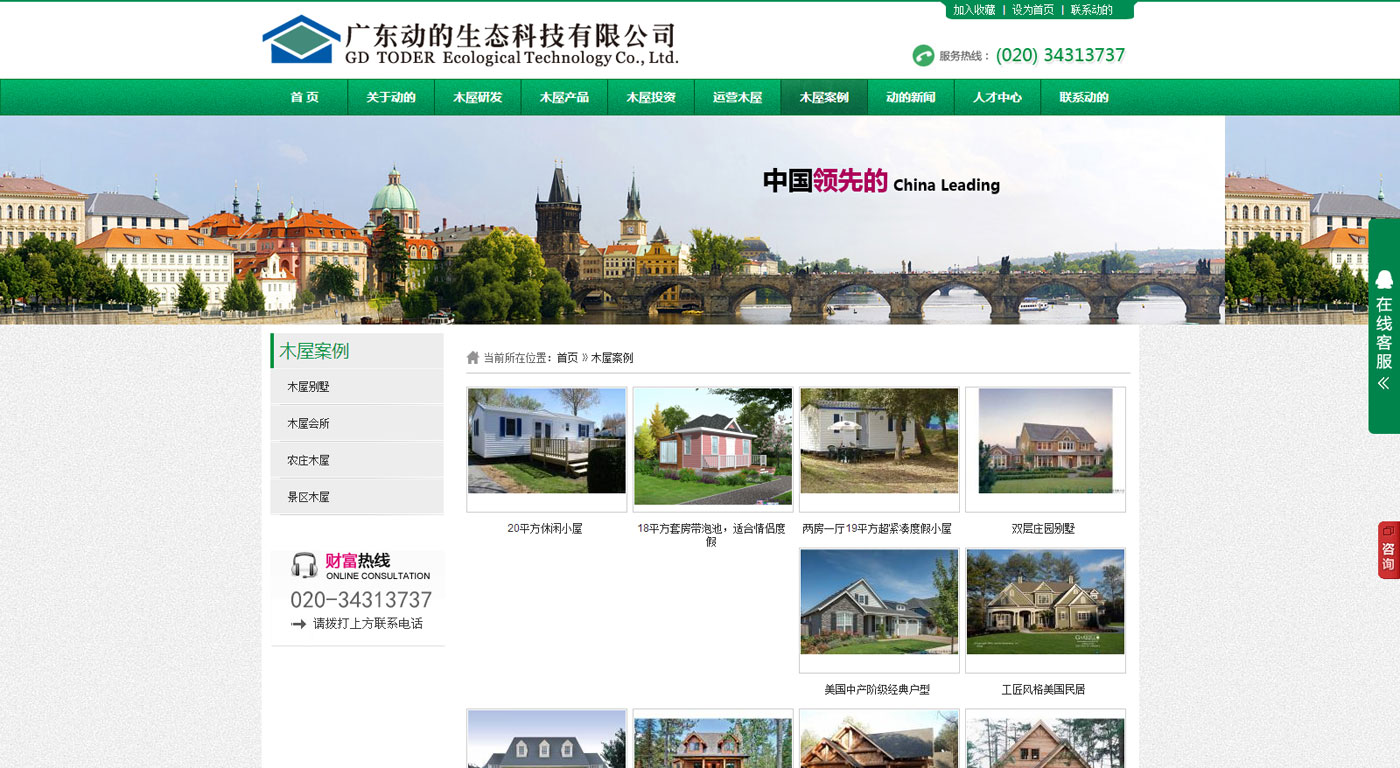The height and width of the screenshot is (768, 1400).
Task: Click the top-right 联系动的 link
Action: [1092, 10]
